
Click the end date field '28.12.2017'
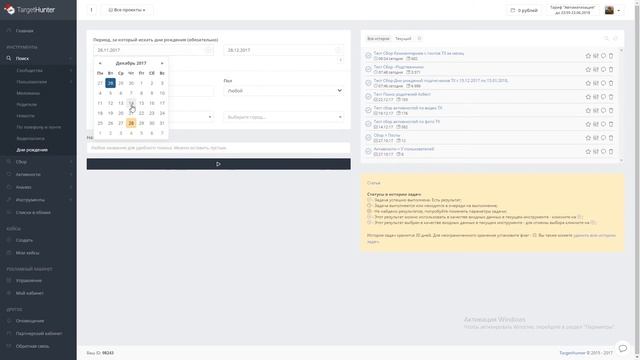pos(283,50)
